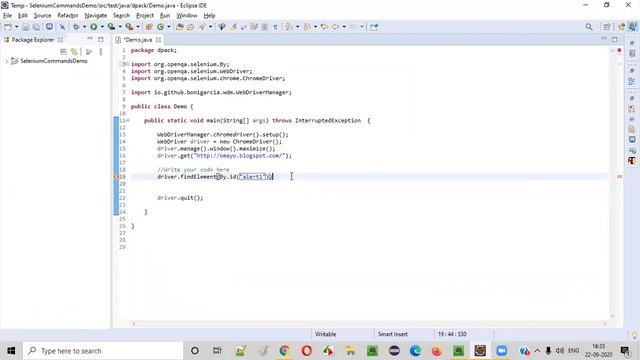Open the Navigate menu
This screenshot has height=360, width=640.
[96, 16]
